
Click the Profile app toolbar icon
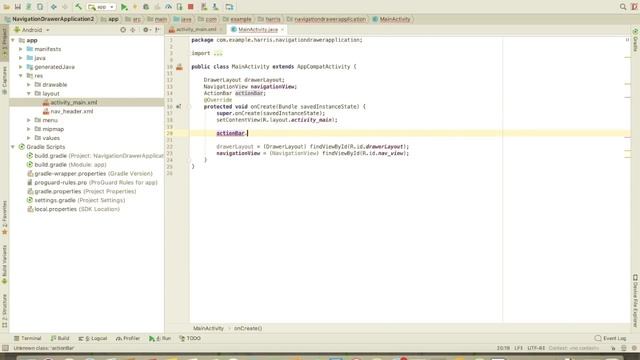pos(168,7)
